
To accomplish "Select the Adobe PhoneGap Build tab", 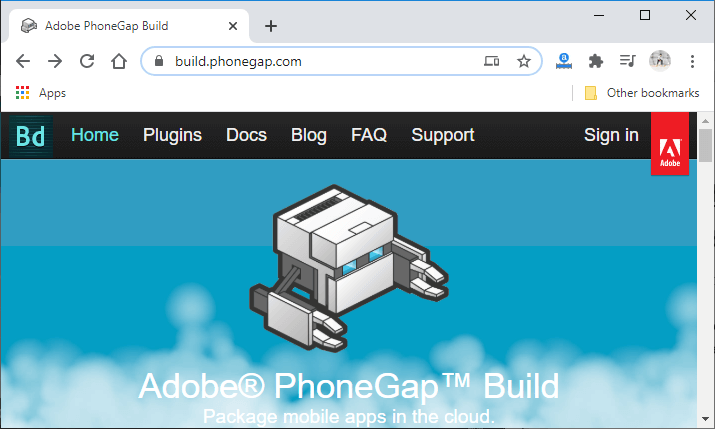I will (x=129, y=26).
